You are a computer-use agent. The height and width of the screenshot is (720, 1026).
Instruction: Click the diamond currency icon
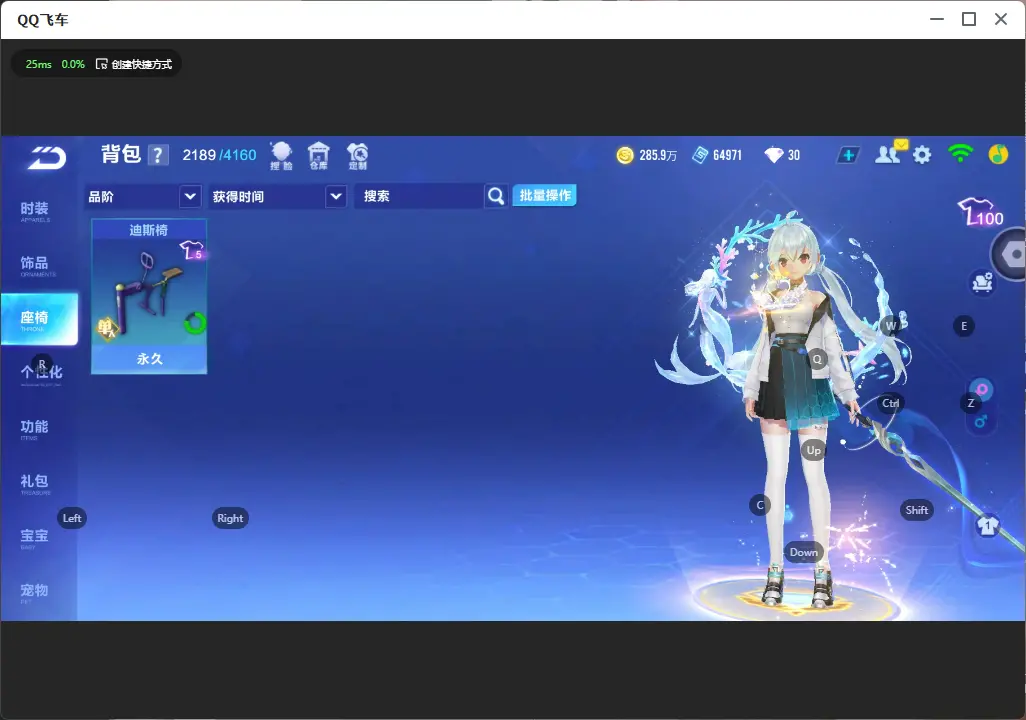pos(773,155)
